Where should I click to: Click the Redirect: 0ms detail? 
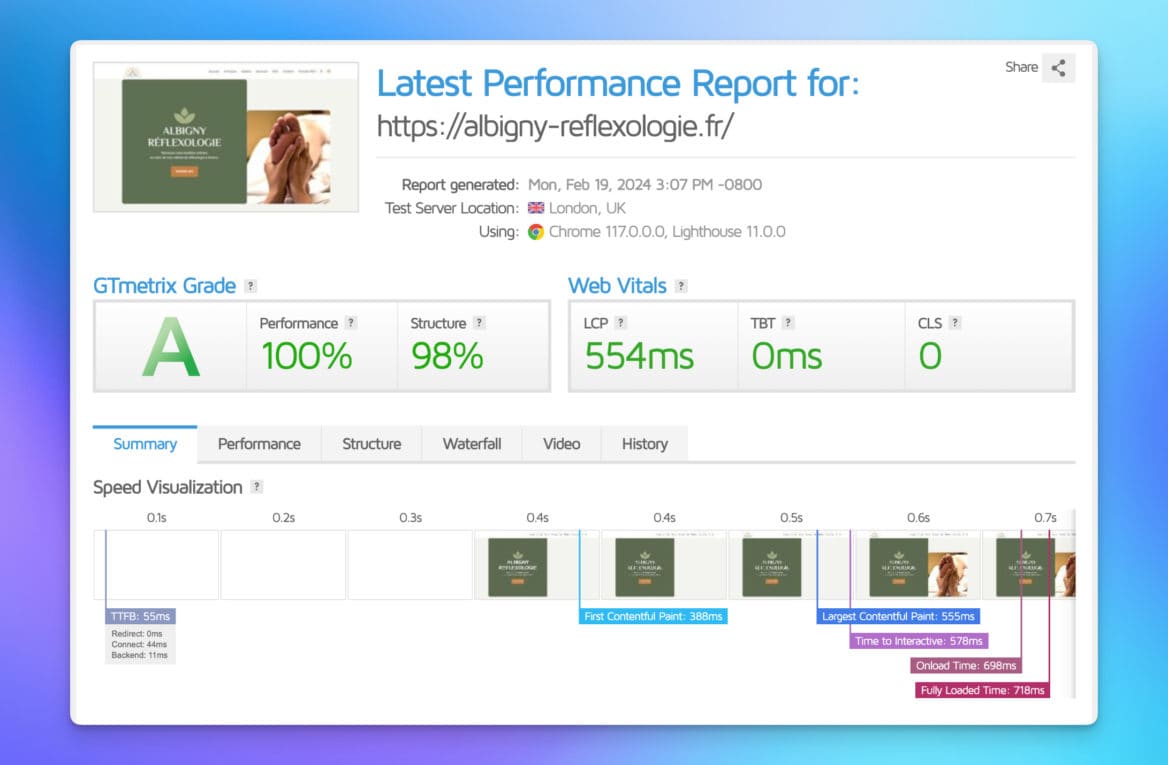[x=137, y=634]
